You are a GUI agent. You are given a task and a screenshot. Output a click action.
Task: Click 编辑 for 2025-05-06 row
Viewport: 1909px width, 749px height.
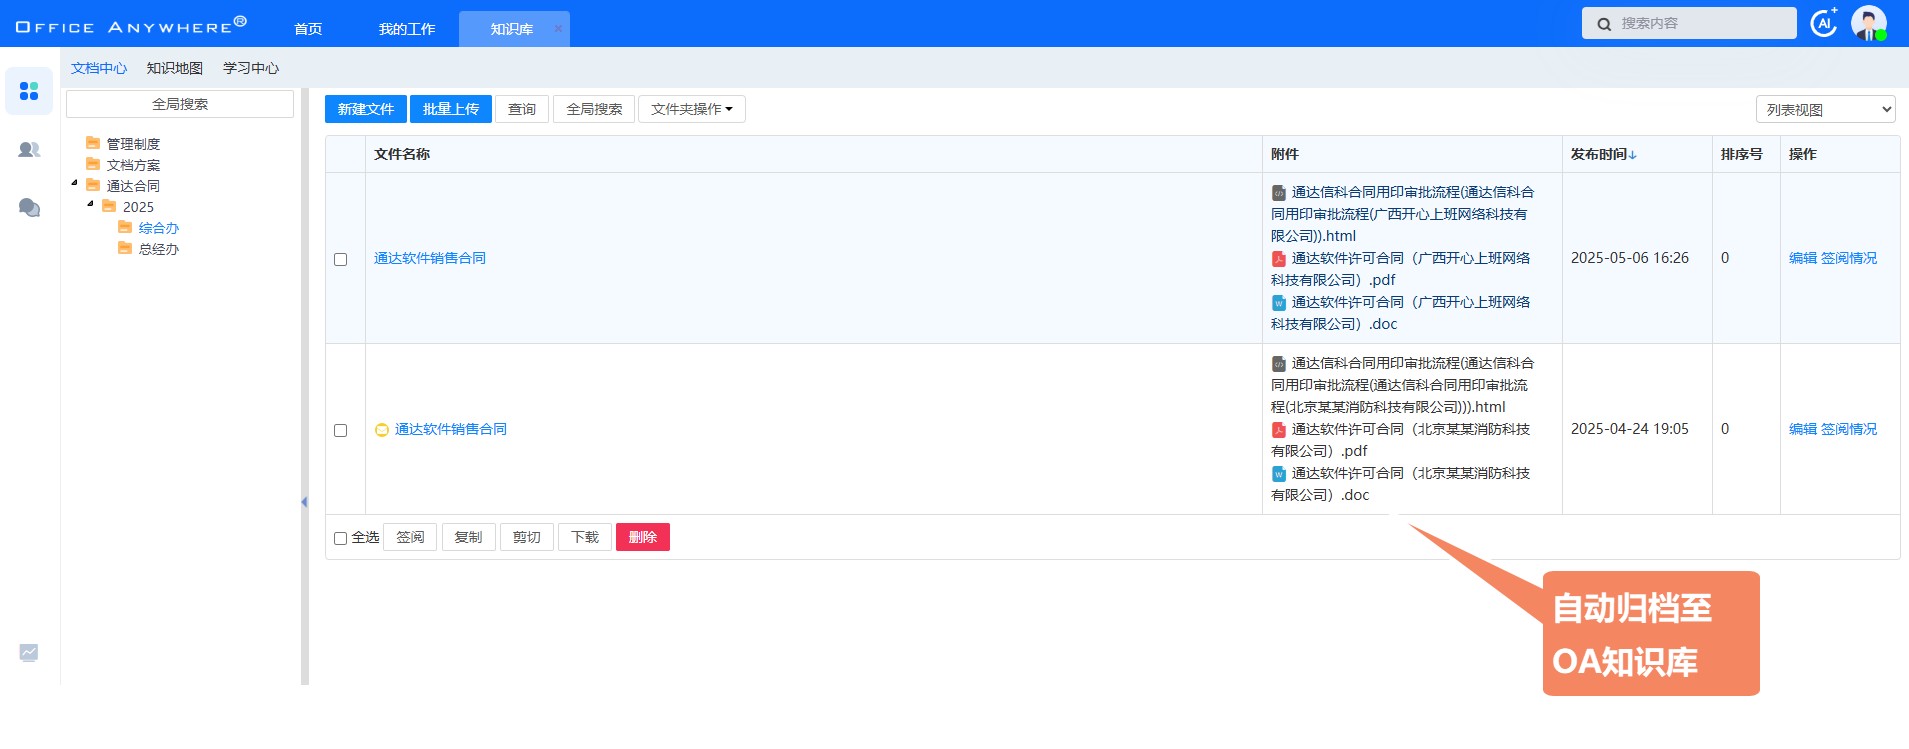[x=1803, y=258]
